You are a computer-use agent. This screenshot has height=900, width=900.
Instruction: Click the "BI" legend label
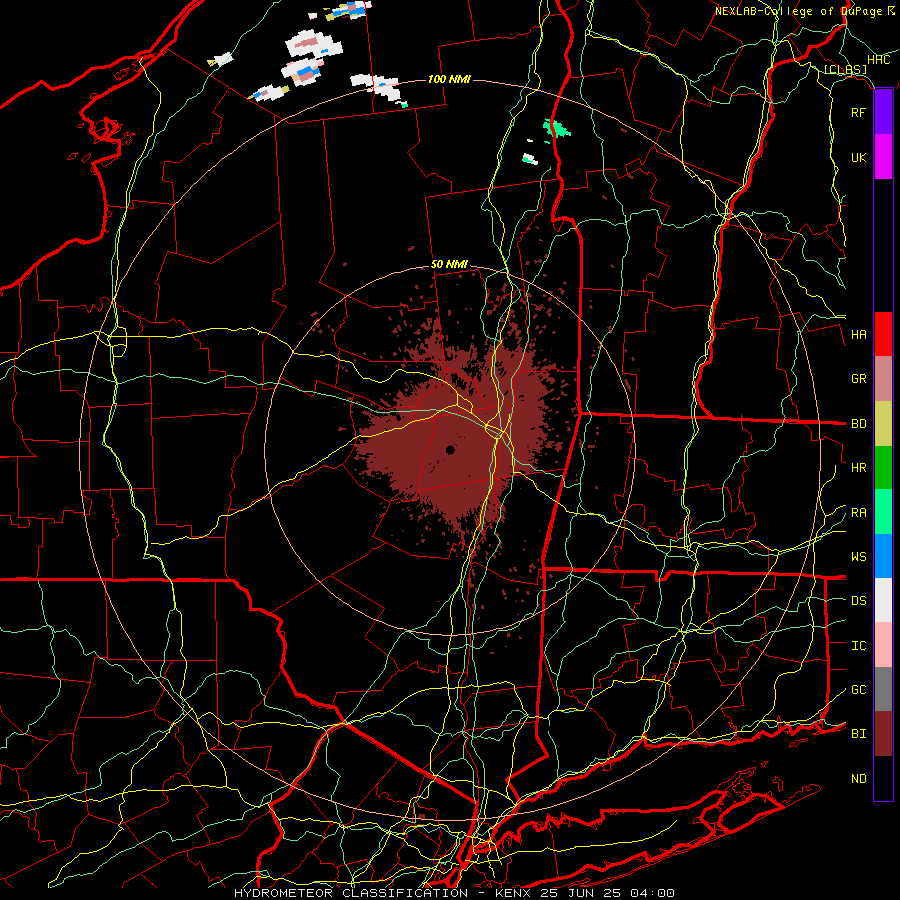859,734
